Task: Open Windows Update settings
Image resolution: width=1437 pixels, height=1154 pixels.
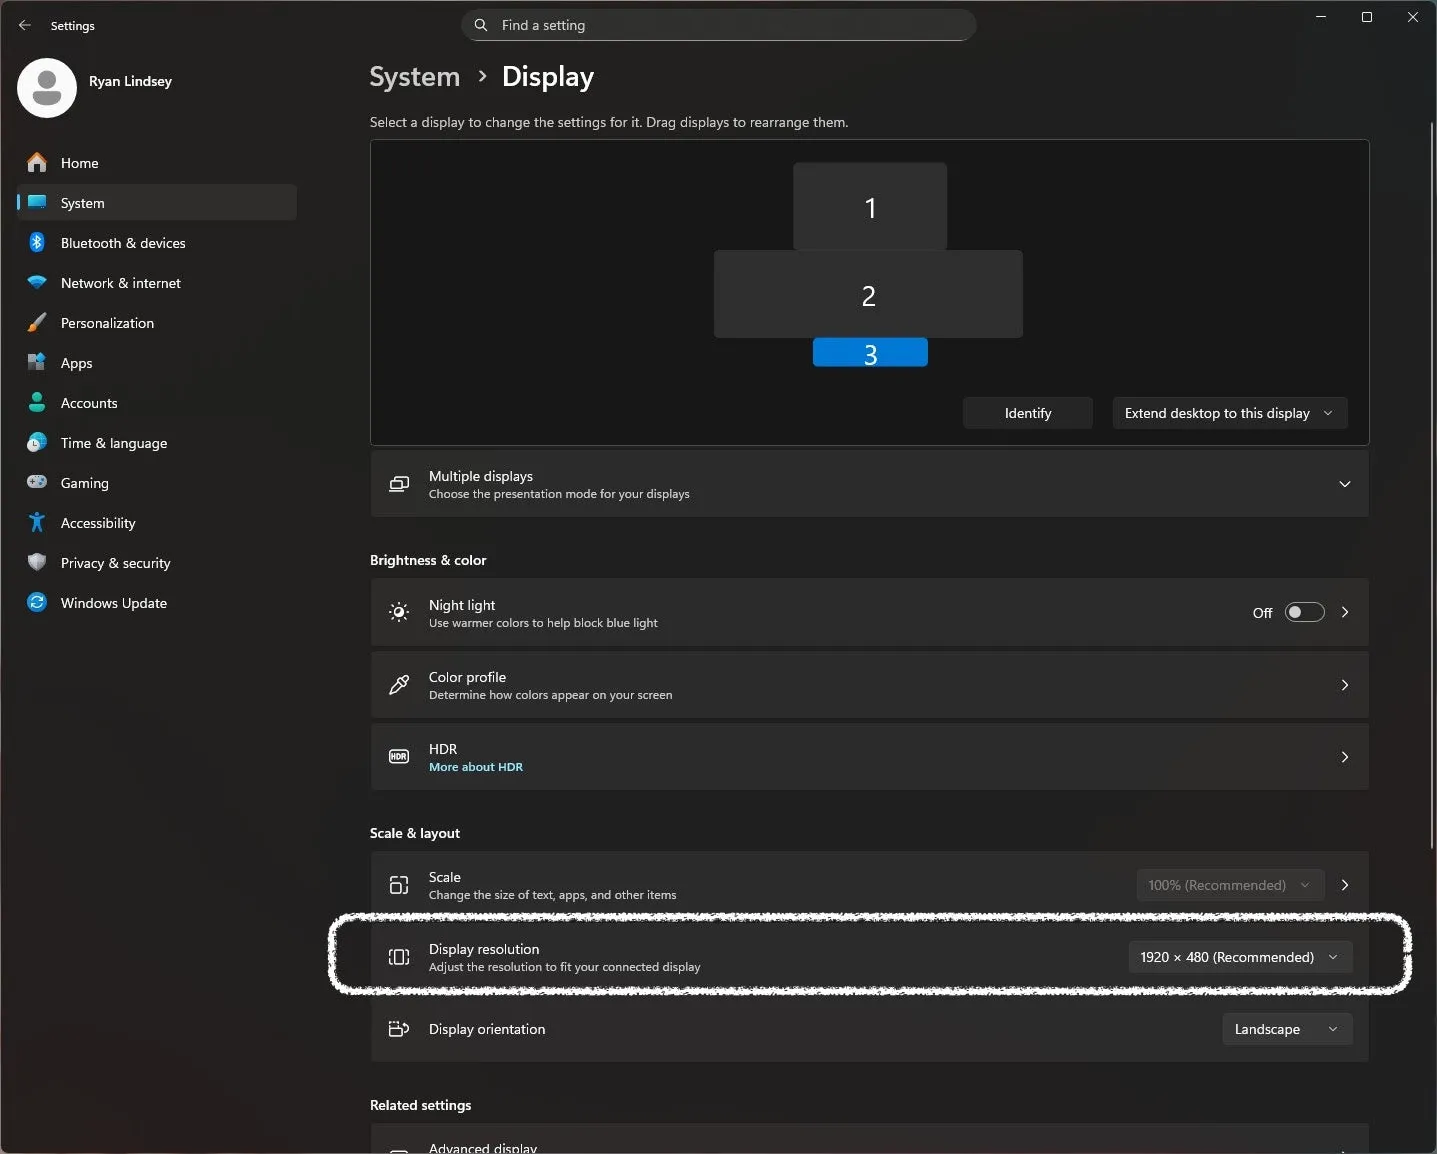Action: tap(157, 602)
